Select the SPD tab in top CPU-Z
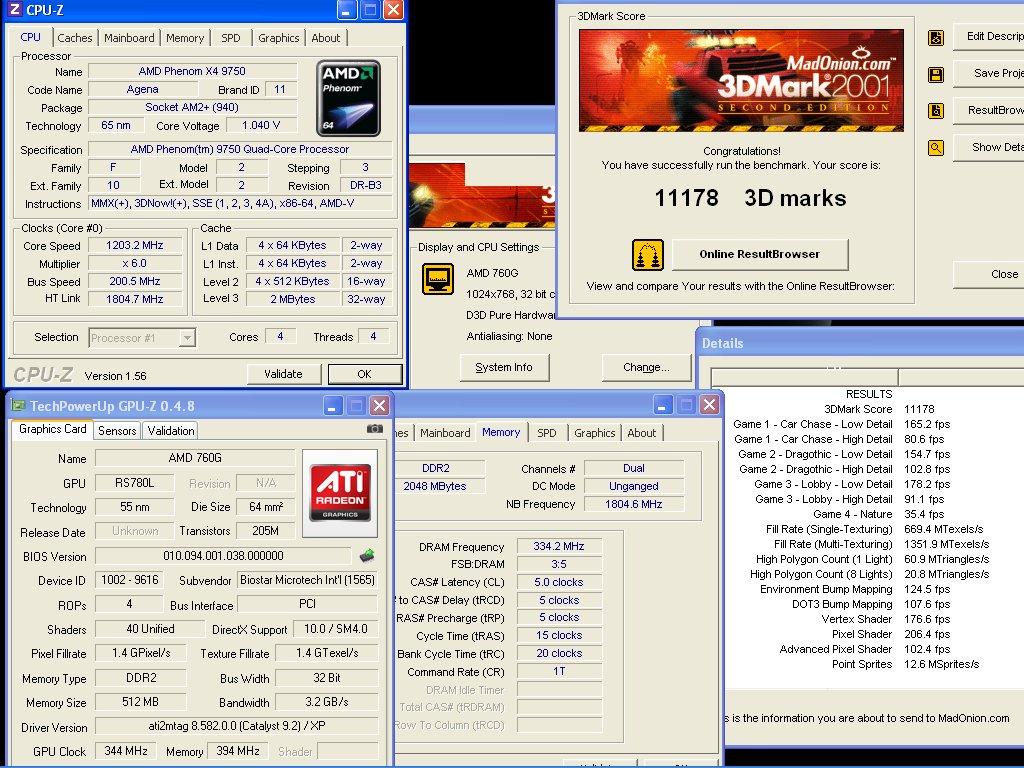This screenshot has height=768, width=1024. click(x=231, y=38)
